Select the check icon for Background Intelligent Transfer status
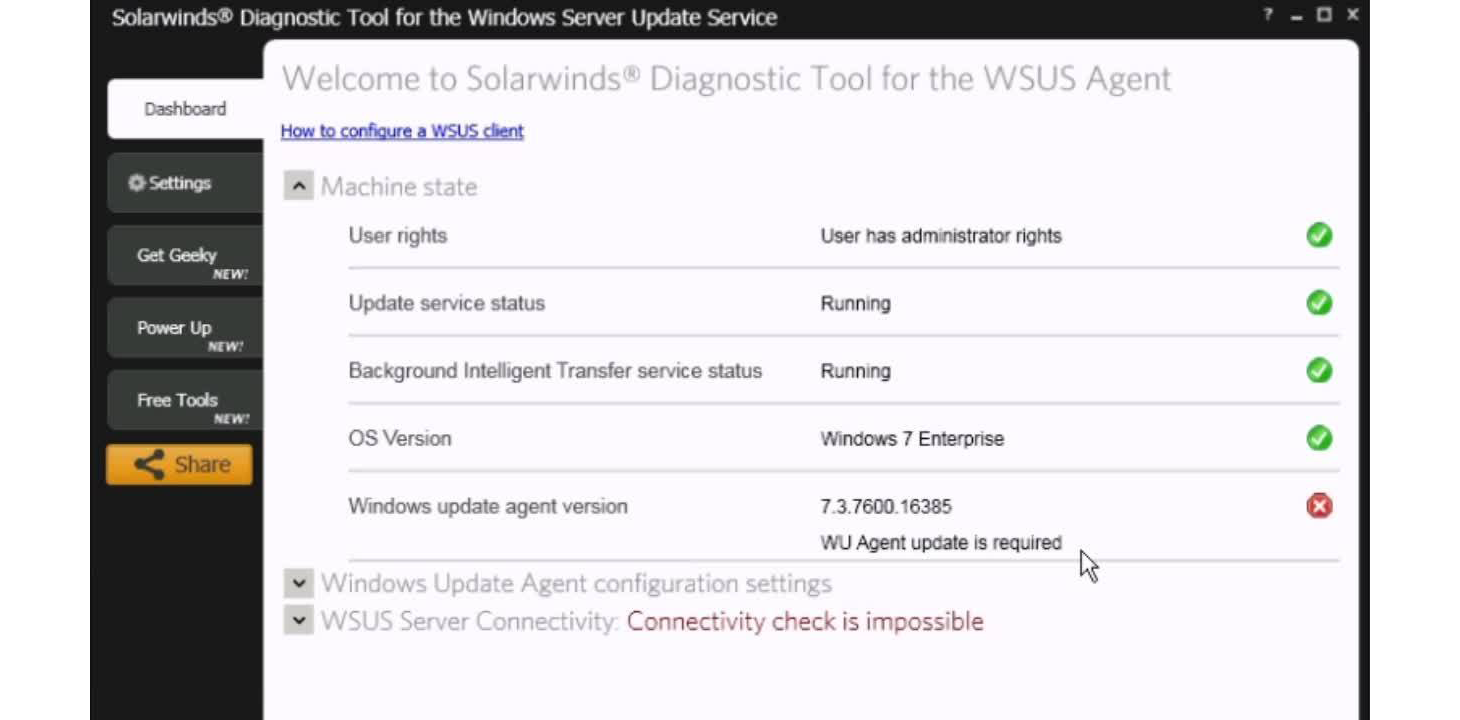 1318,371
